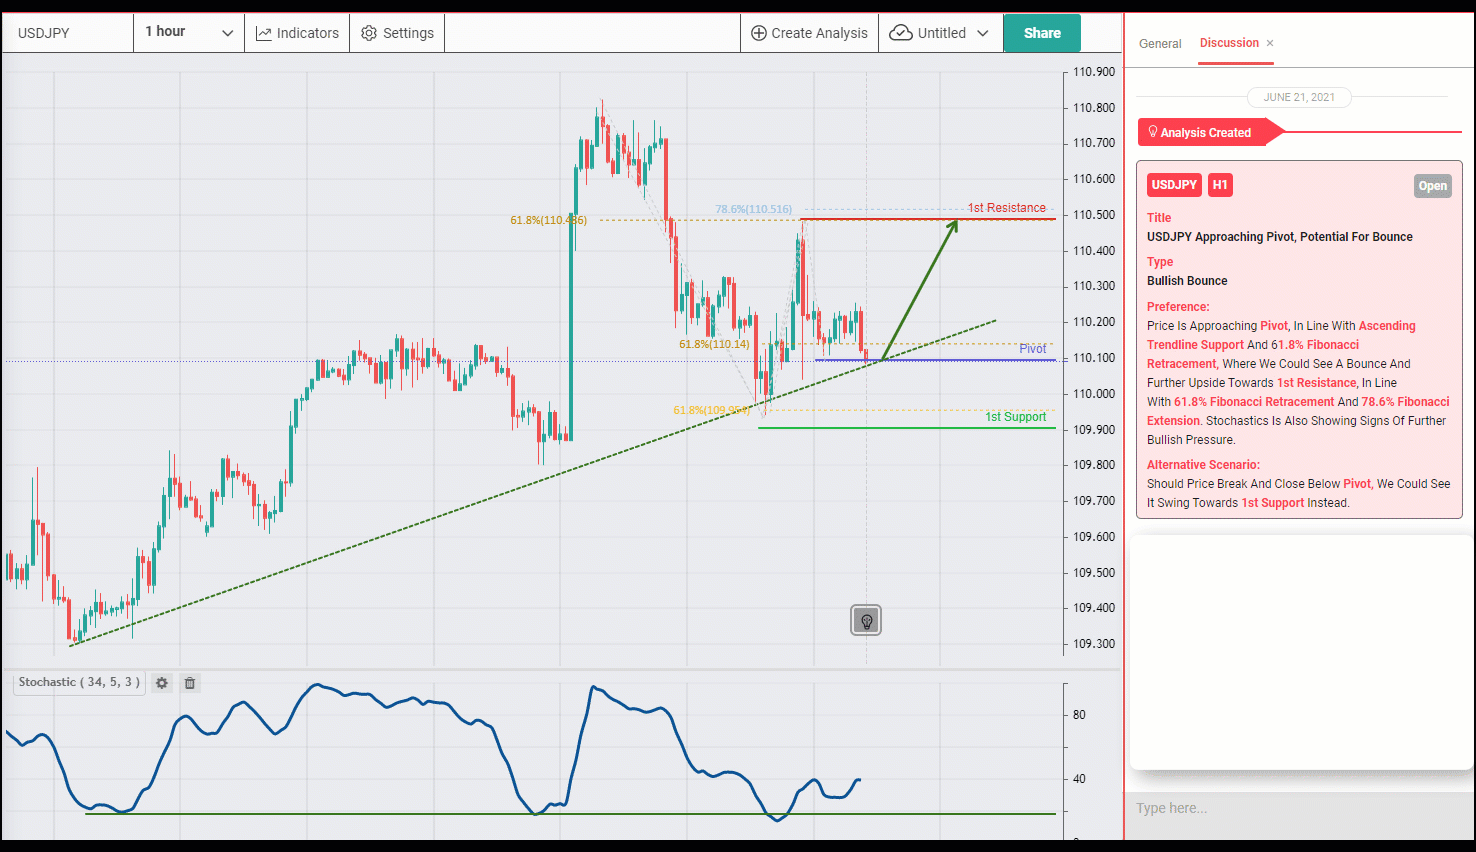Click the Open status badge
The height and width of the screenshot is (852, 1476).
pyautogui.click(x=1432, y=186)
